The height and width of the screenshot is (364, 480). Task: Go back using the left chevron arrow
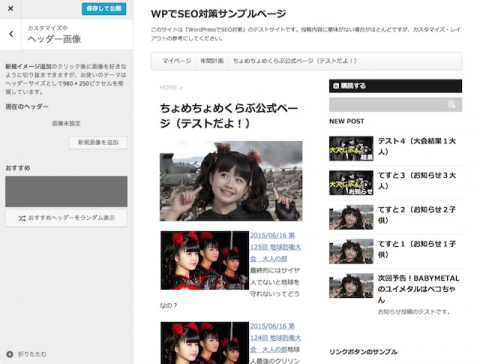[11, 34]
